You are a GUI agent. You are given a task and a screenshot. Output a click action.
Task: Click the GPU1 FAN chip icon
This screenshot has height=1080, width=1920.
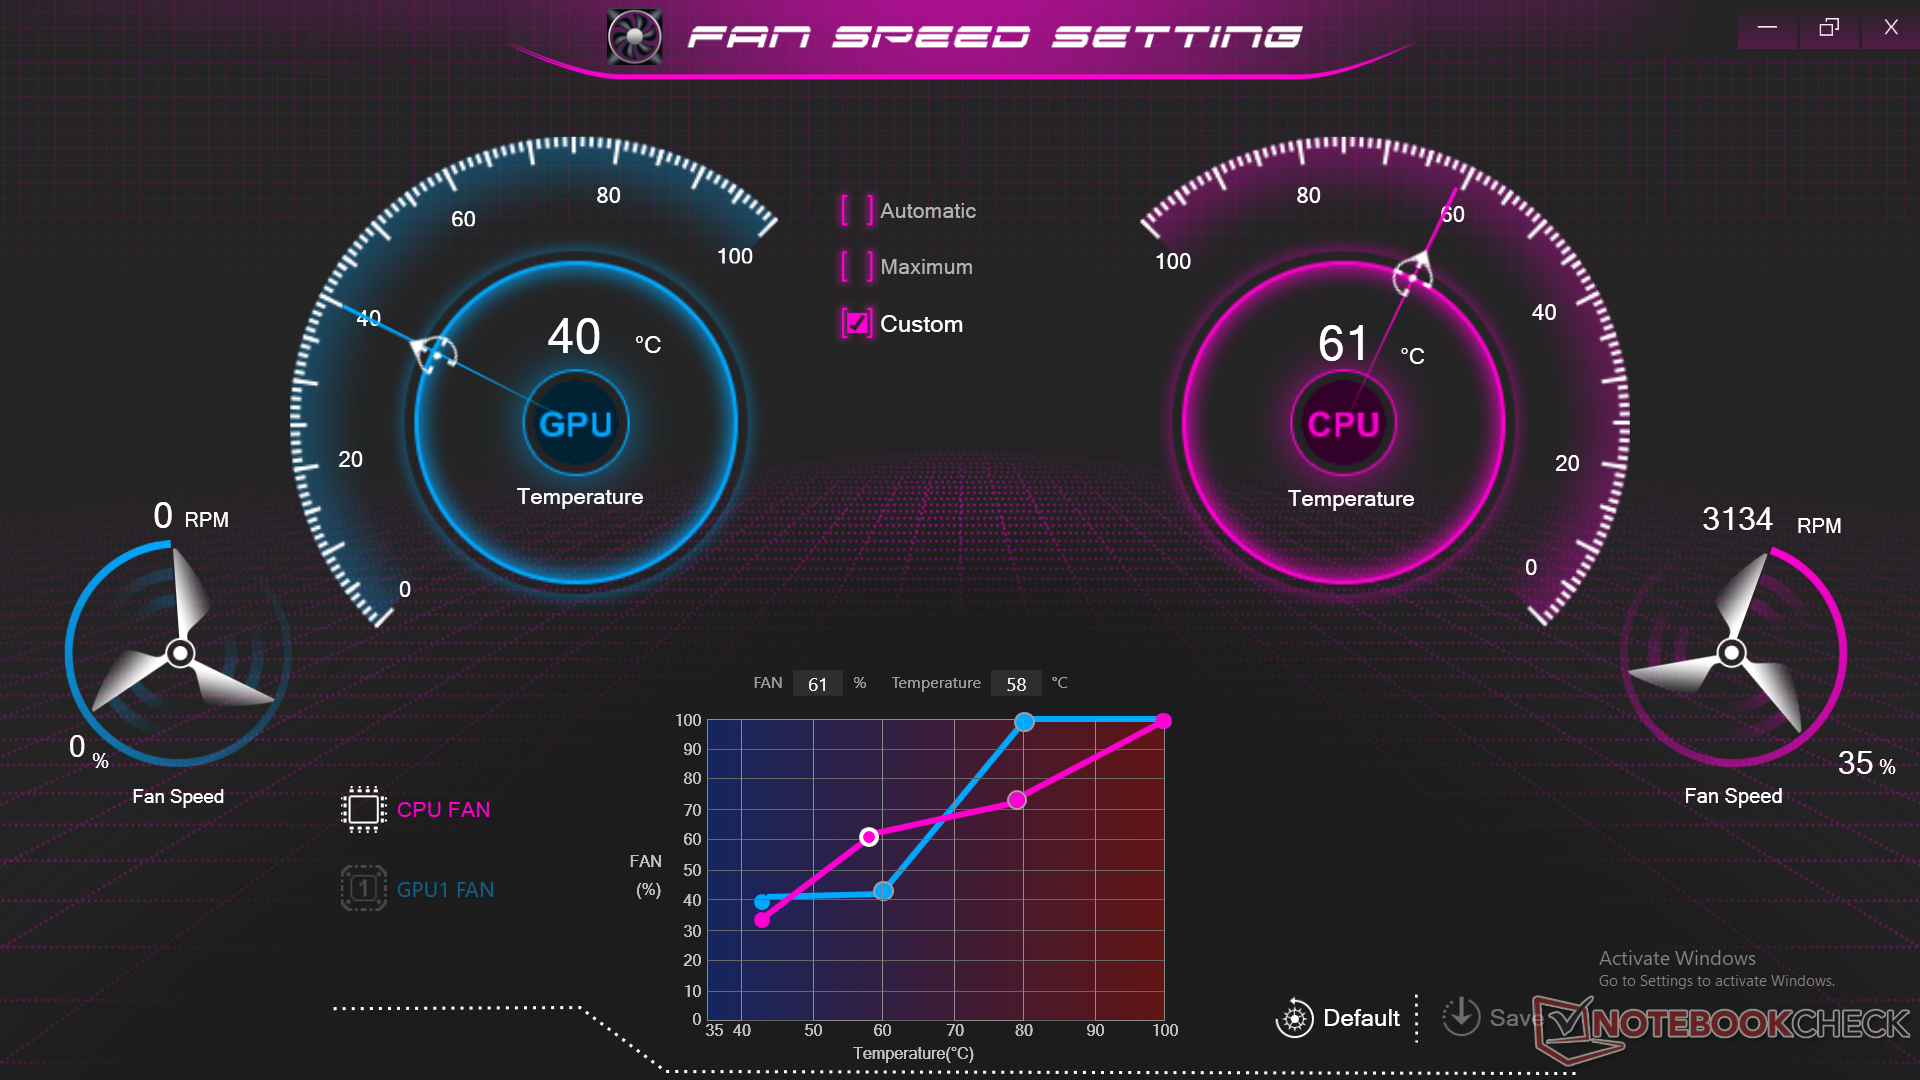pos(363,888)
